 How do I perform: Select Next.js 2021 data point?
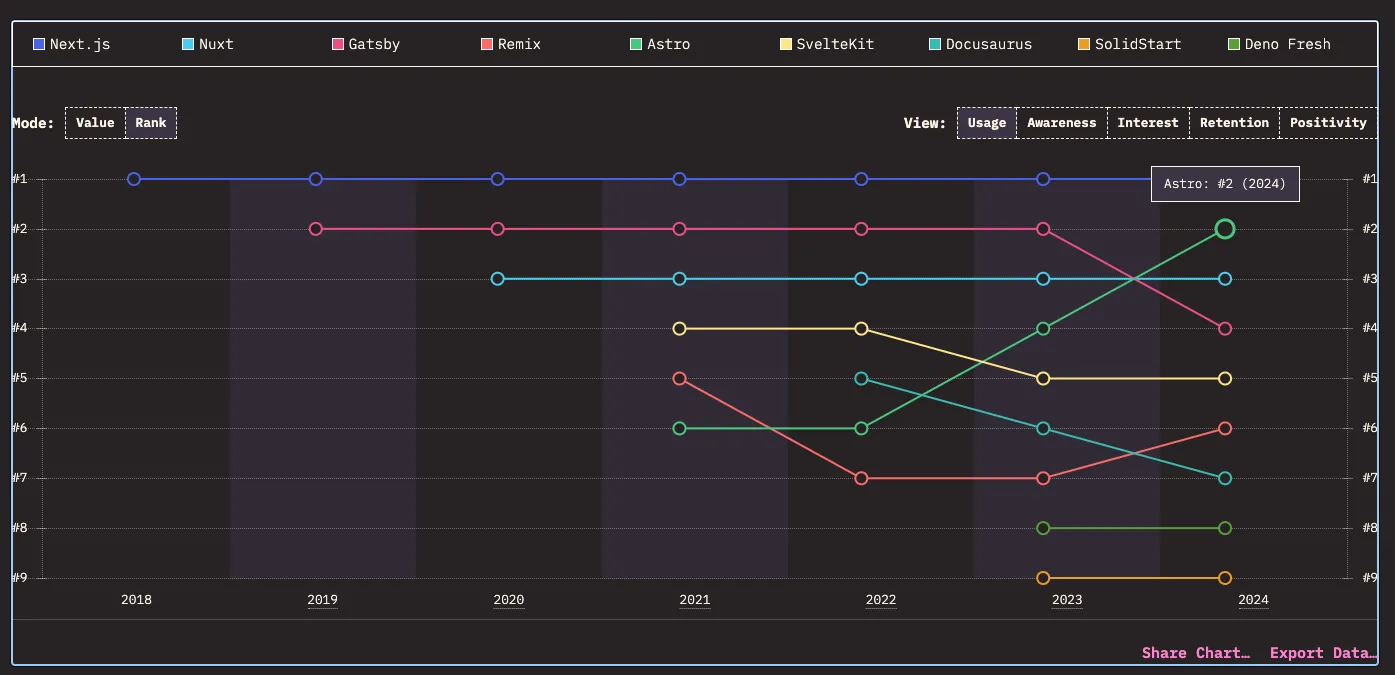tap(680, 179)
